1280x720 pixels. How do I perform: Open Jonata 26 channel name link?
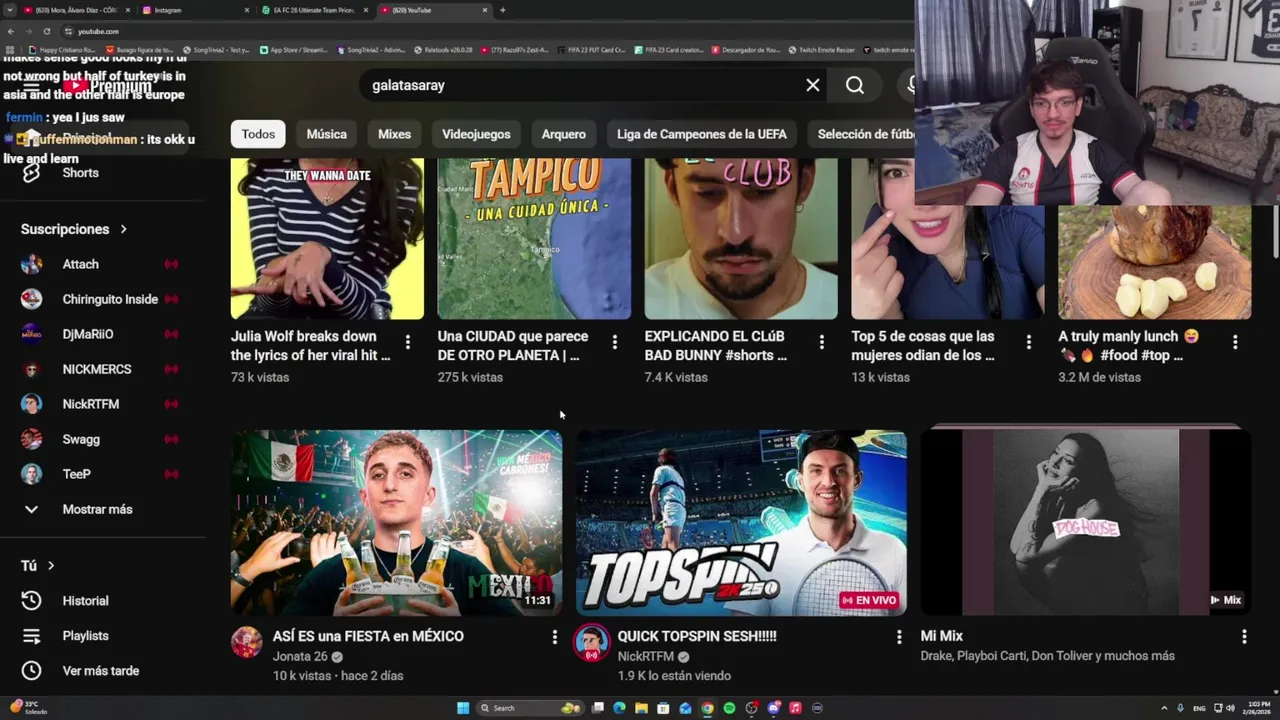[300, 656]
